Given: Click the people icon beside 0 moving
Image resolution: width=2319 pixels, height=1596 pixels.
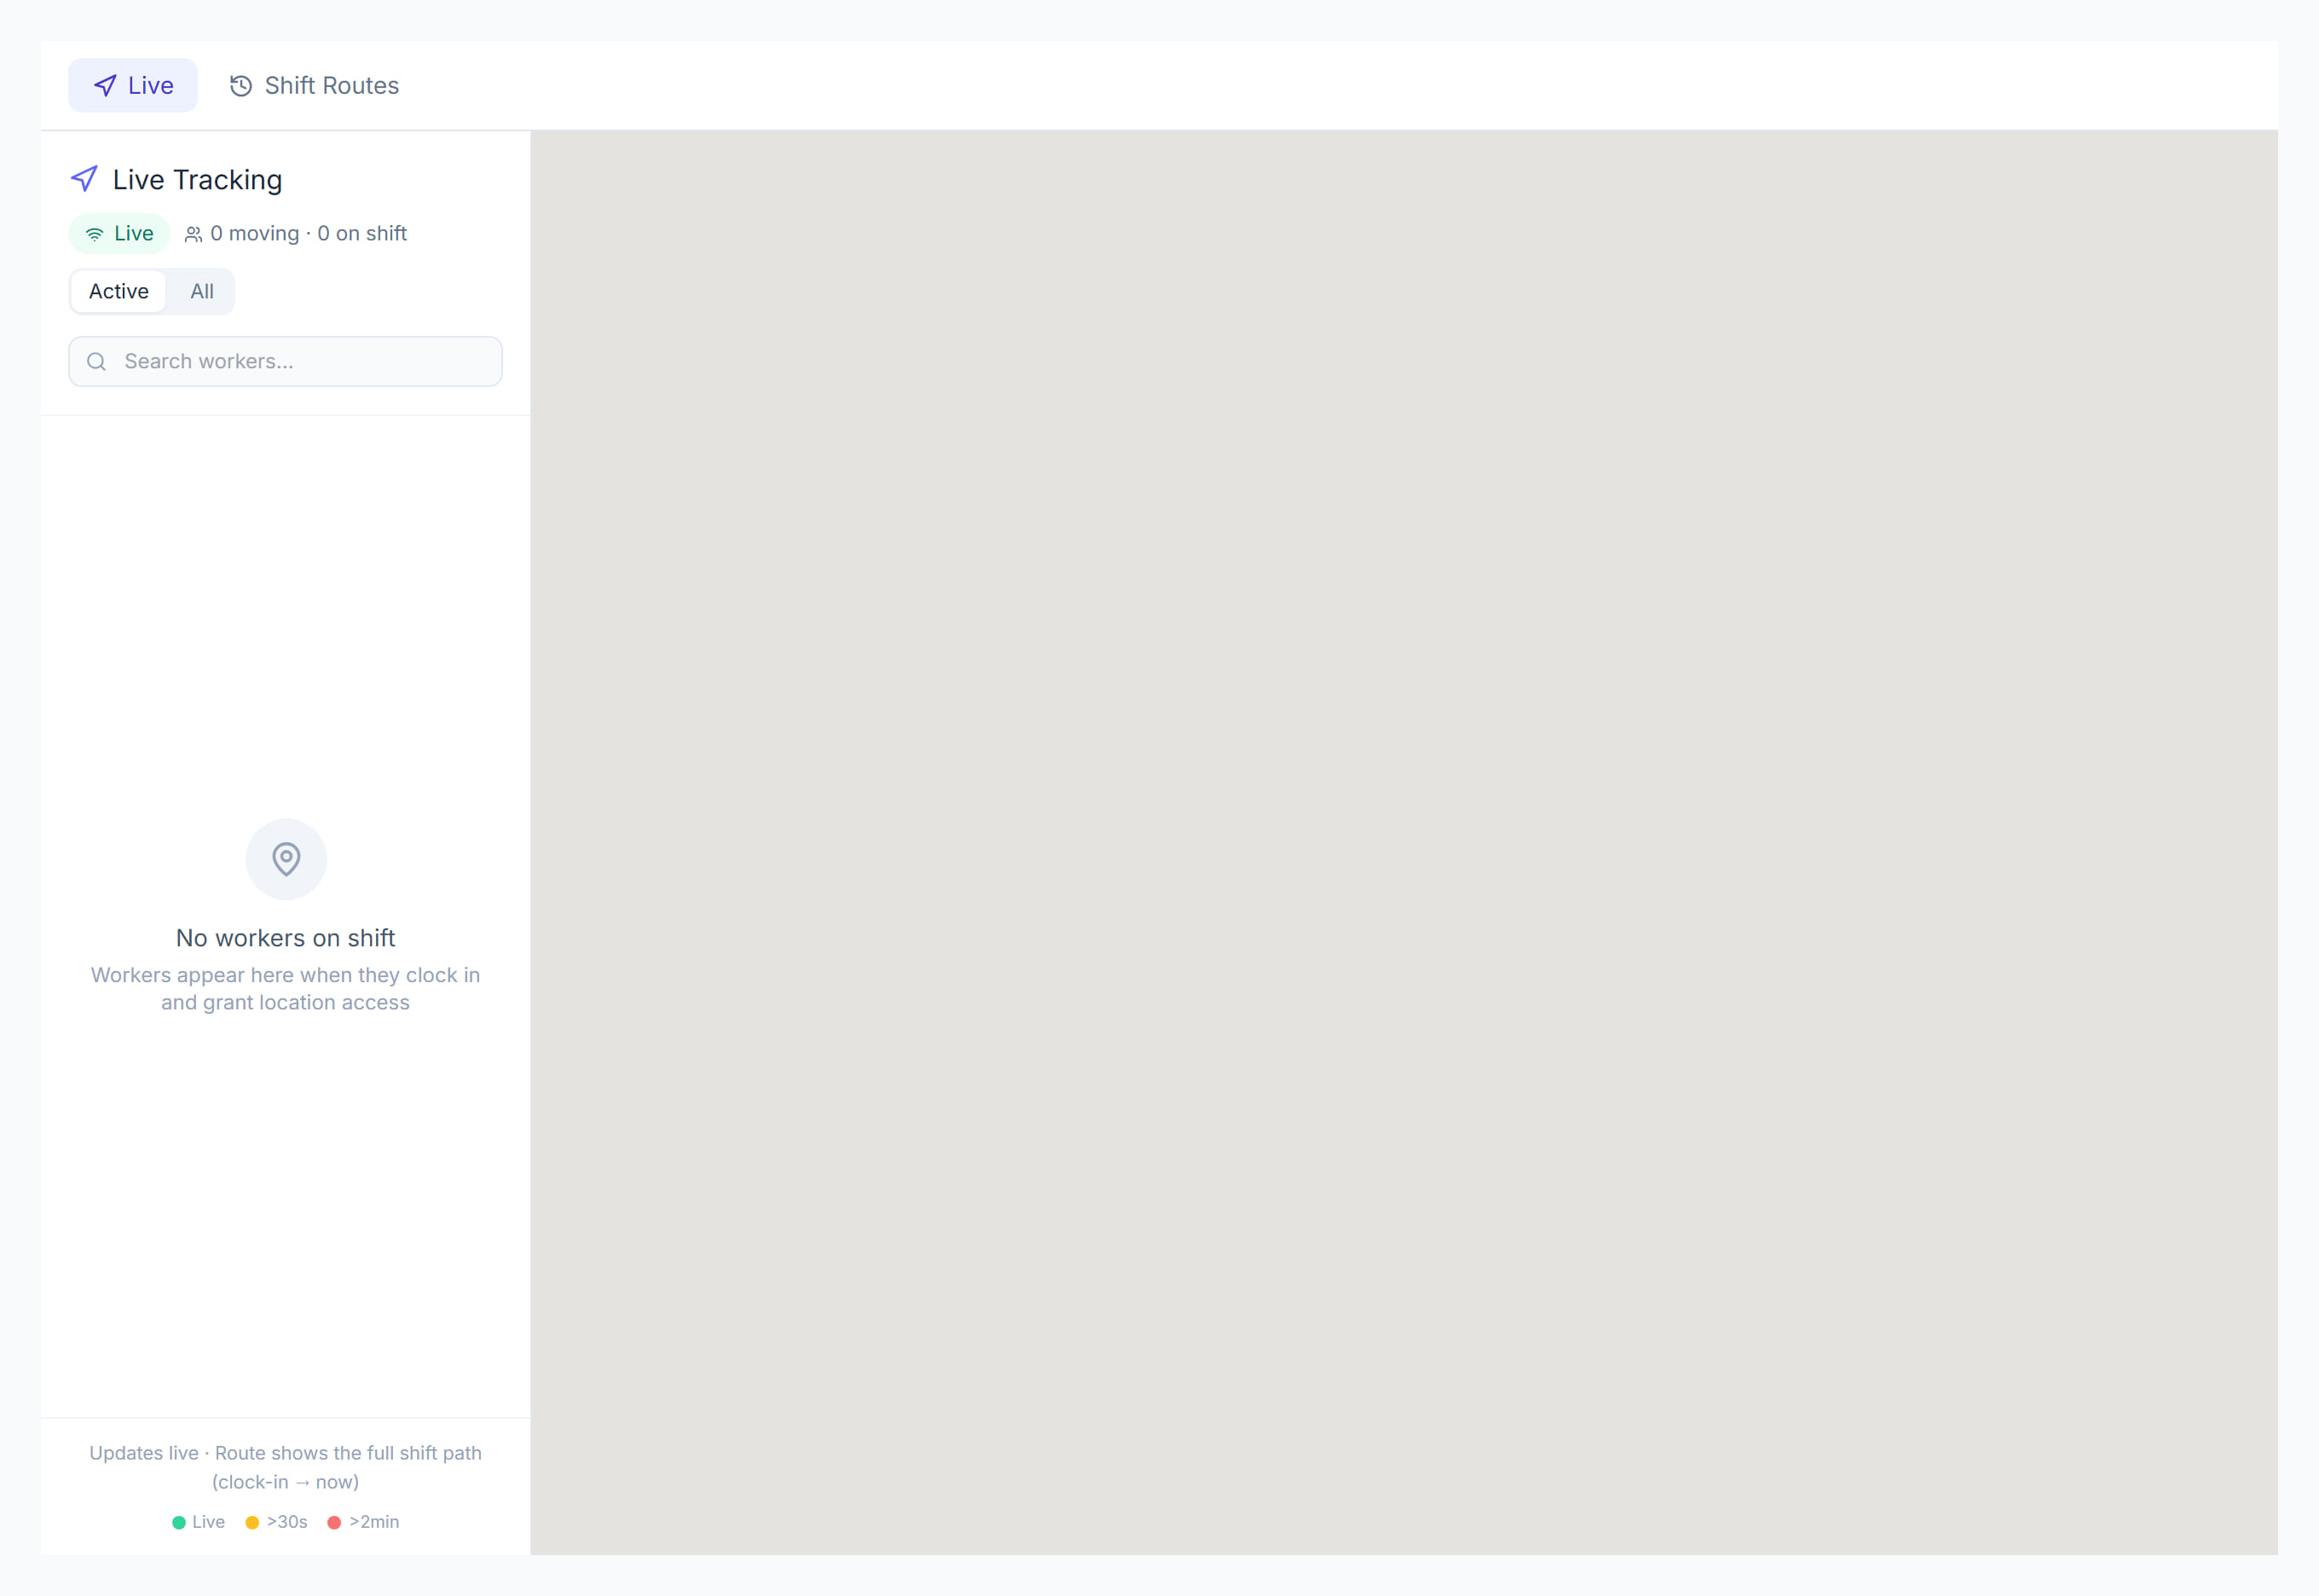Looking at the screenshot, I should click(x=194, y=234).
